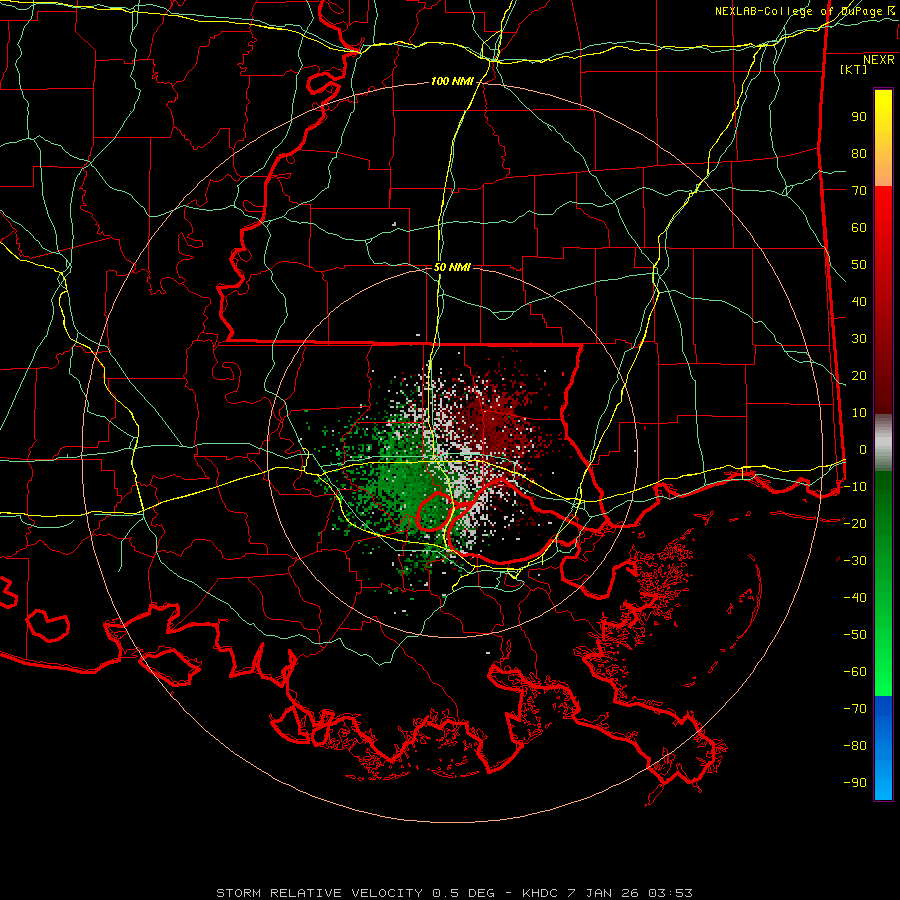Select the positive 30 knot scale label
Image resolution: width=900 pixels, height=900 pixels.
[859, 339]
